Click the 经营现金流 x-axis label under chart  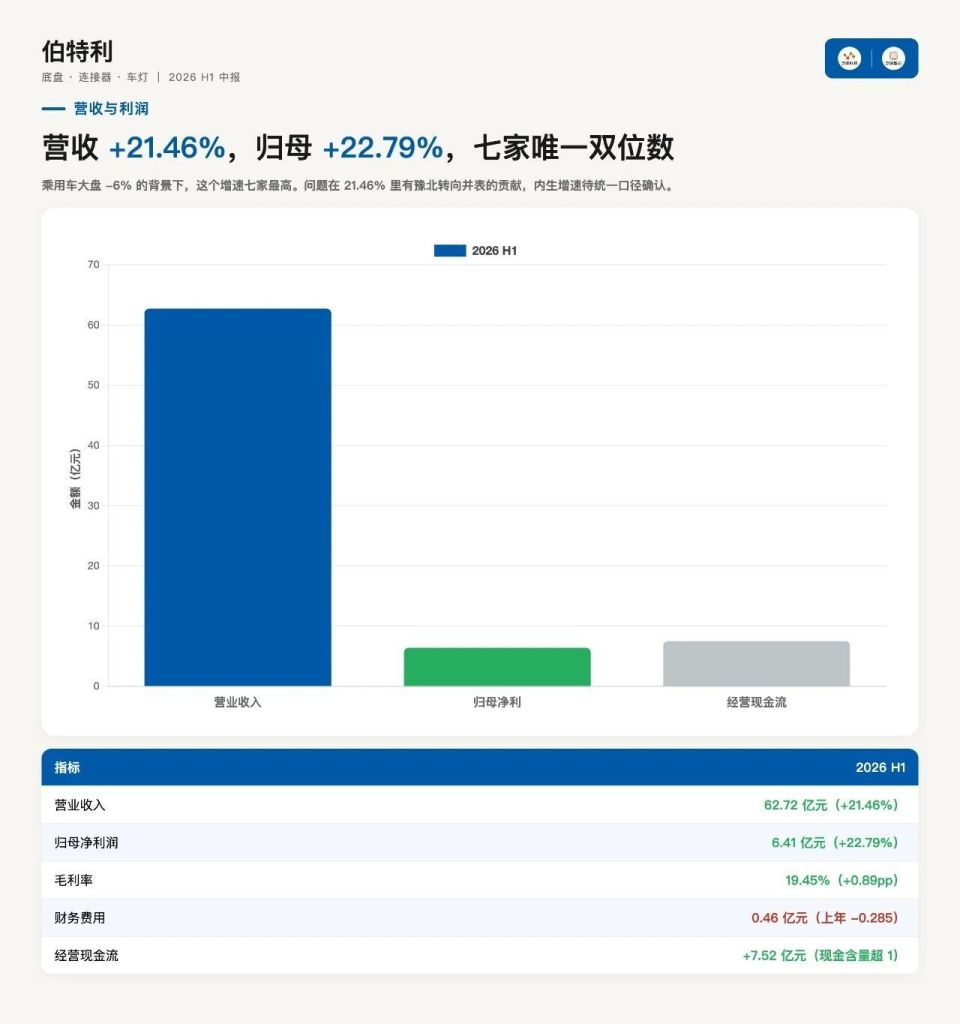pyautogui.click(x=756, y=702)
